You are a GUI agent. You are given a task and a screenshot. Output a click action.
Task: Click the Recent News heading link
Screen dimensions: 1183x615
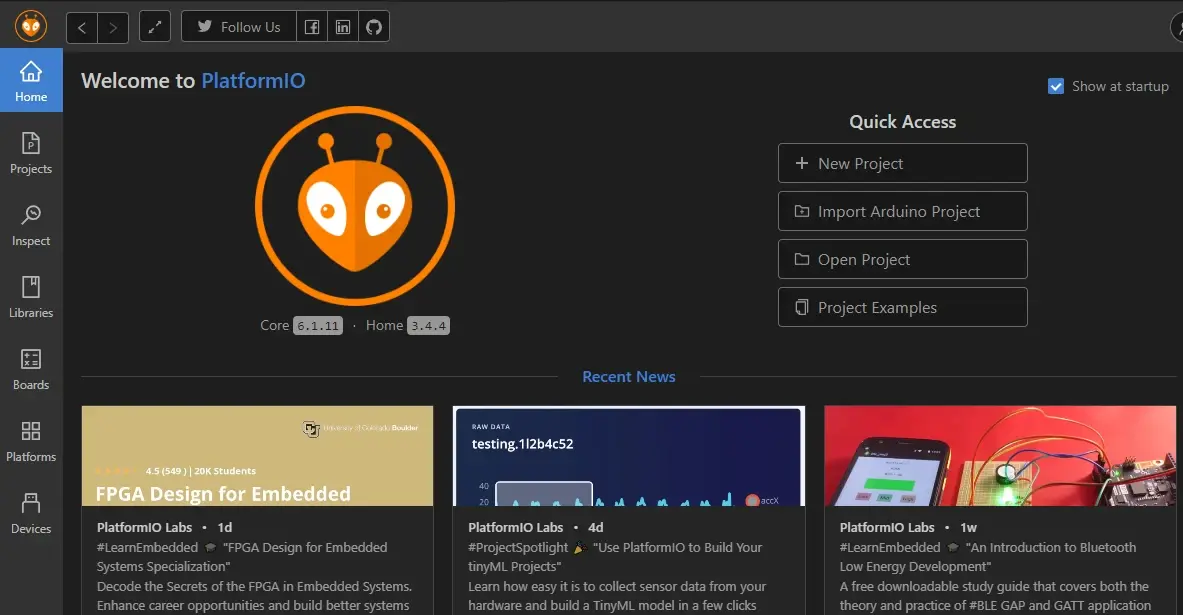(x=628, y=377)
